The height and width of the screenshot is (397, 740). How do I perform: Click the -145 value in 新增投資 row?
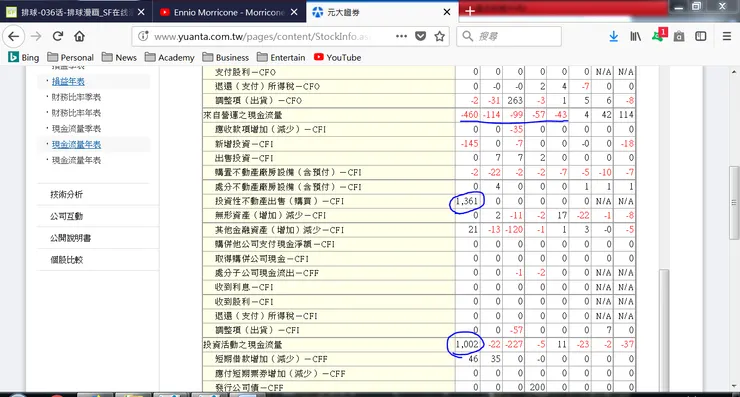coord(469,144)
